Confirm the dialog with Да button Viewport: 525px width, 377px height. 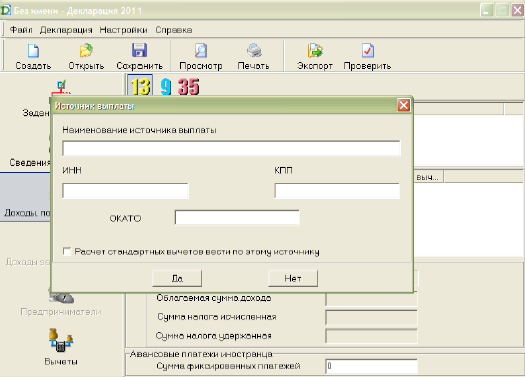(x=177, y=278)
